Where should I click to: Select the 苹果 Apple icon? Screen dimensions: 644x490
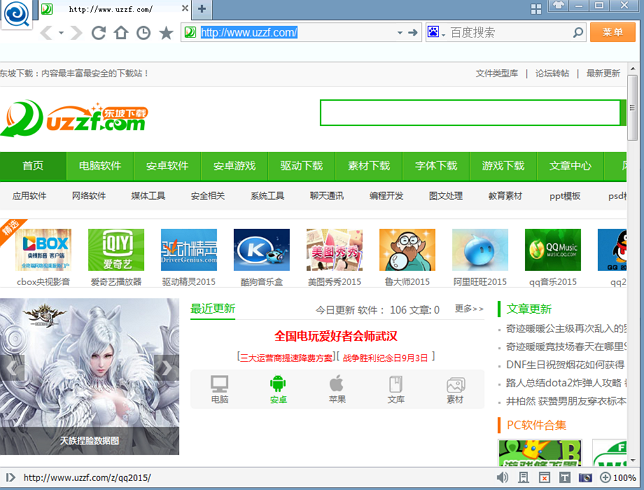(x=337, y=389)
